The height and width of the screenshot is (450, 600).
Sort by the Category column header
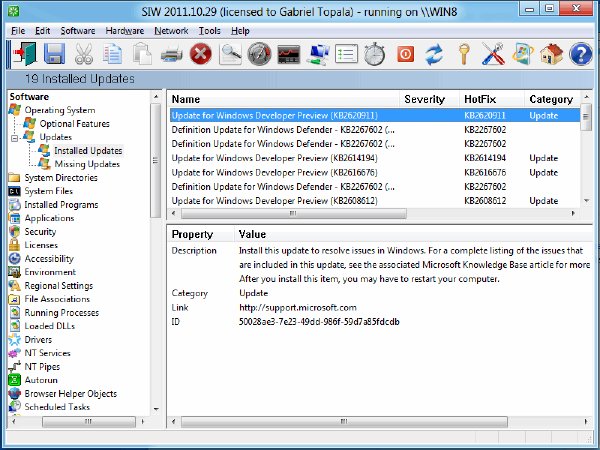pos(552,99)
